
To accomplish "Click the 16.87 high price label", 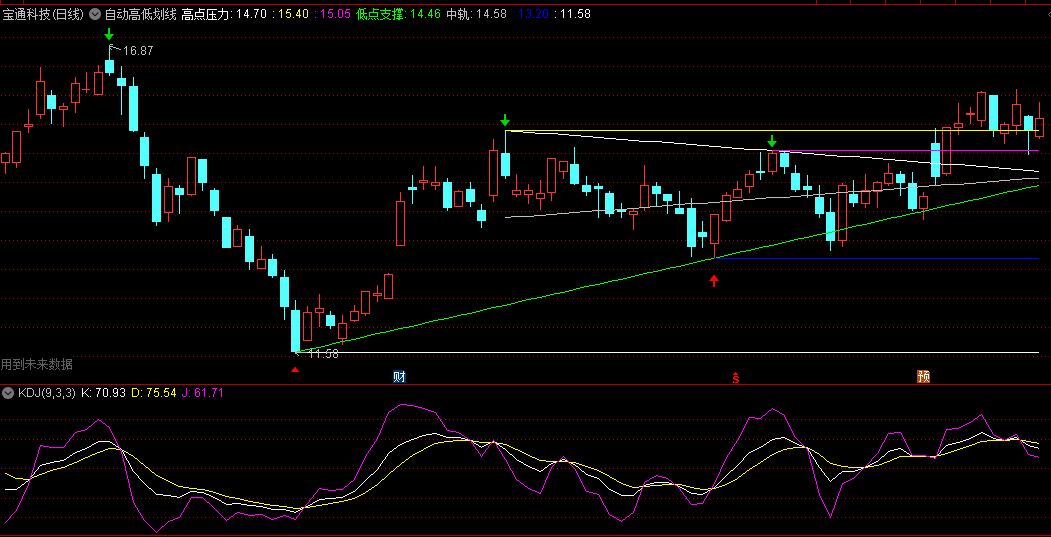I will (x=138, y=50).
